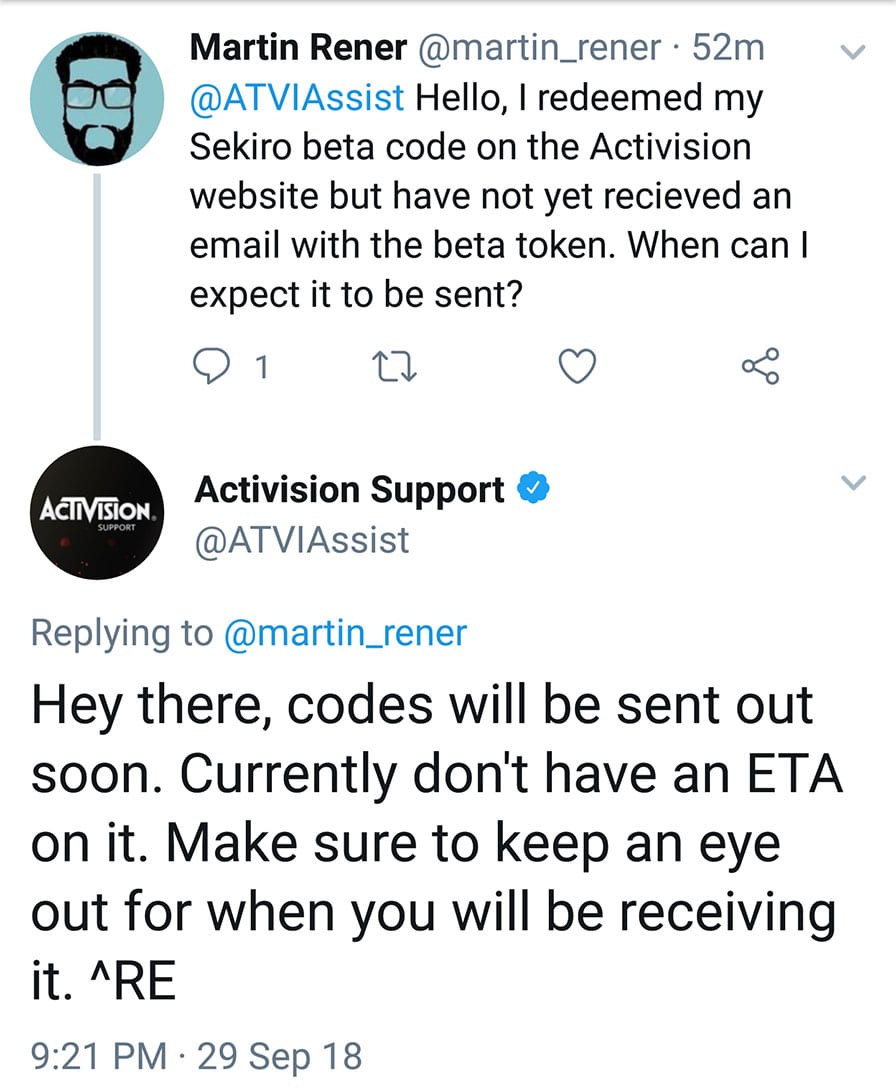Open Activision Support profile picture

point(97,513)
